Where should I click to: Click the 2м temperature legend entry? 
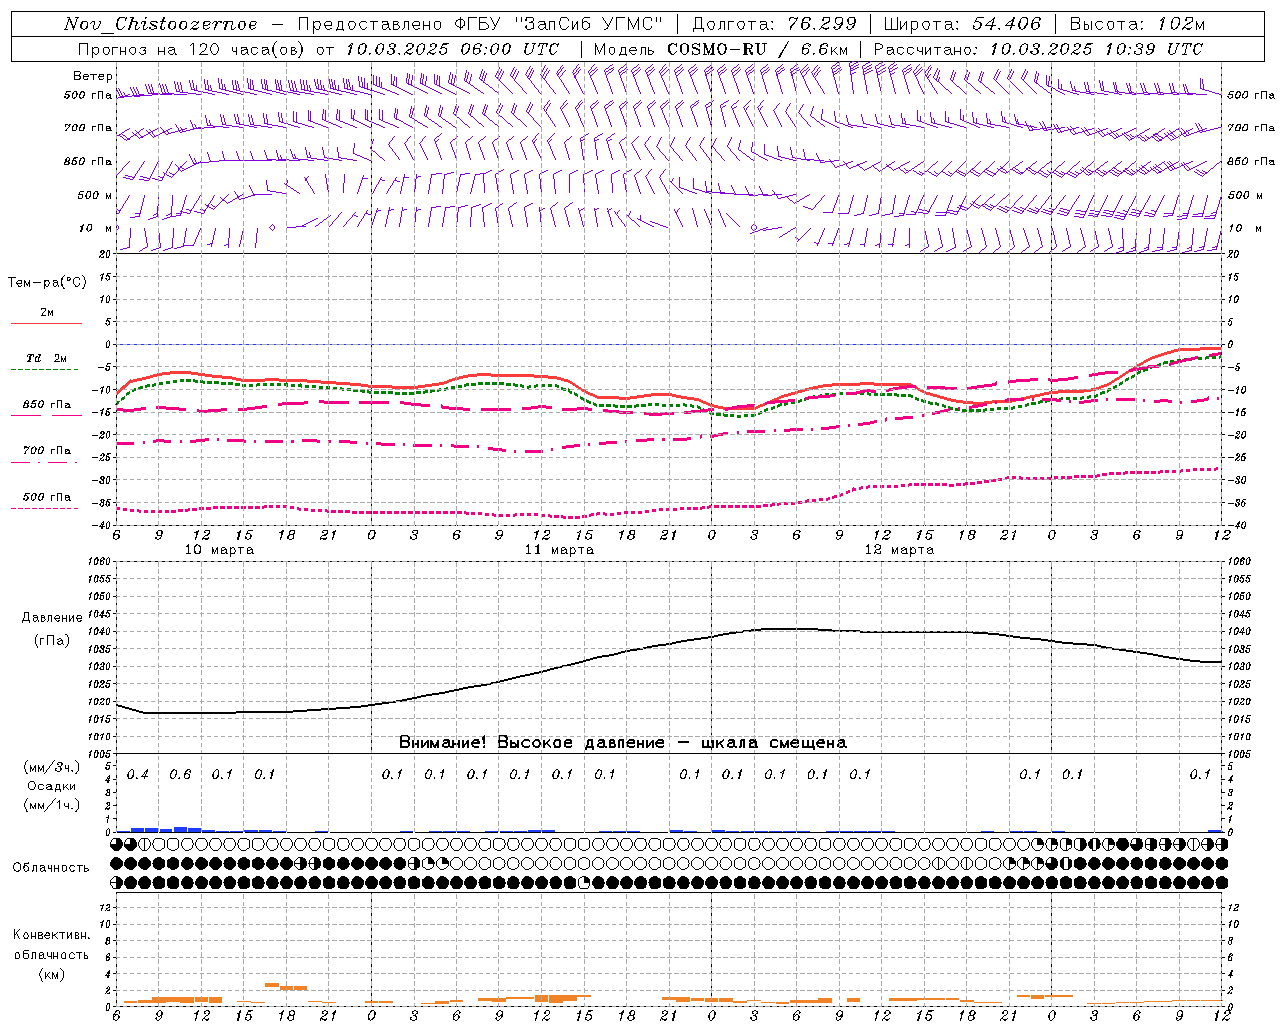coord(47,313)
